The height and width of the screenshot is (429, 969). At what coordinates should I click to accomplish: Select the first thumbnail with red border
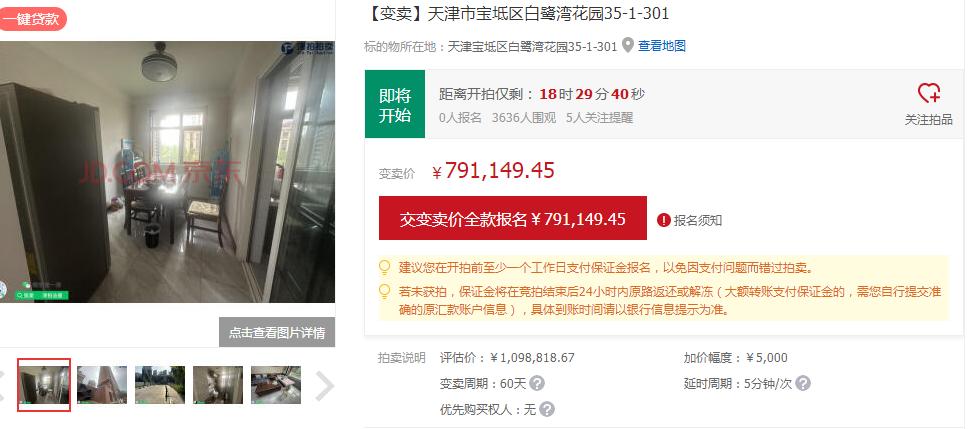[44, 384]
